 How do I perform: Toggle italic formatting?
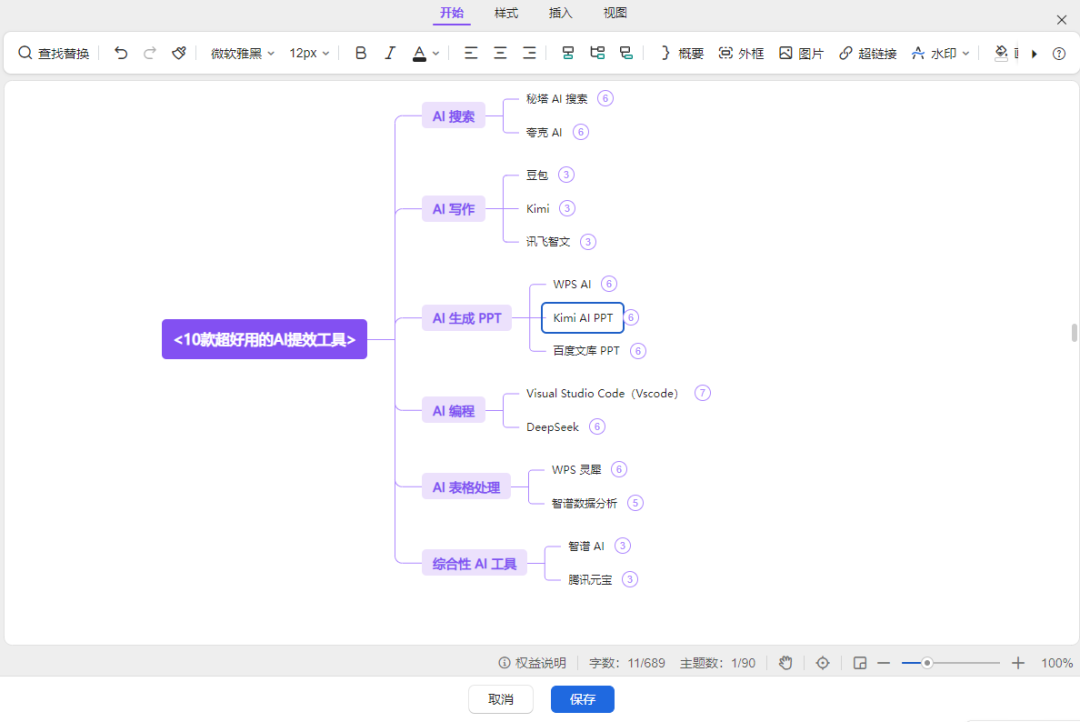click(x=390, y=53)
